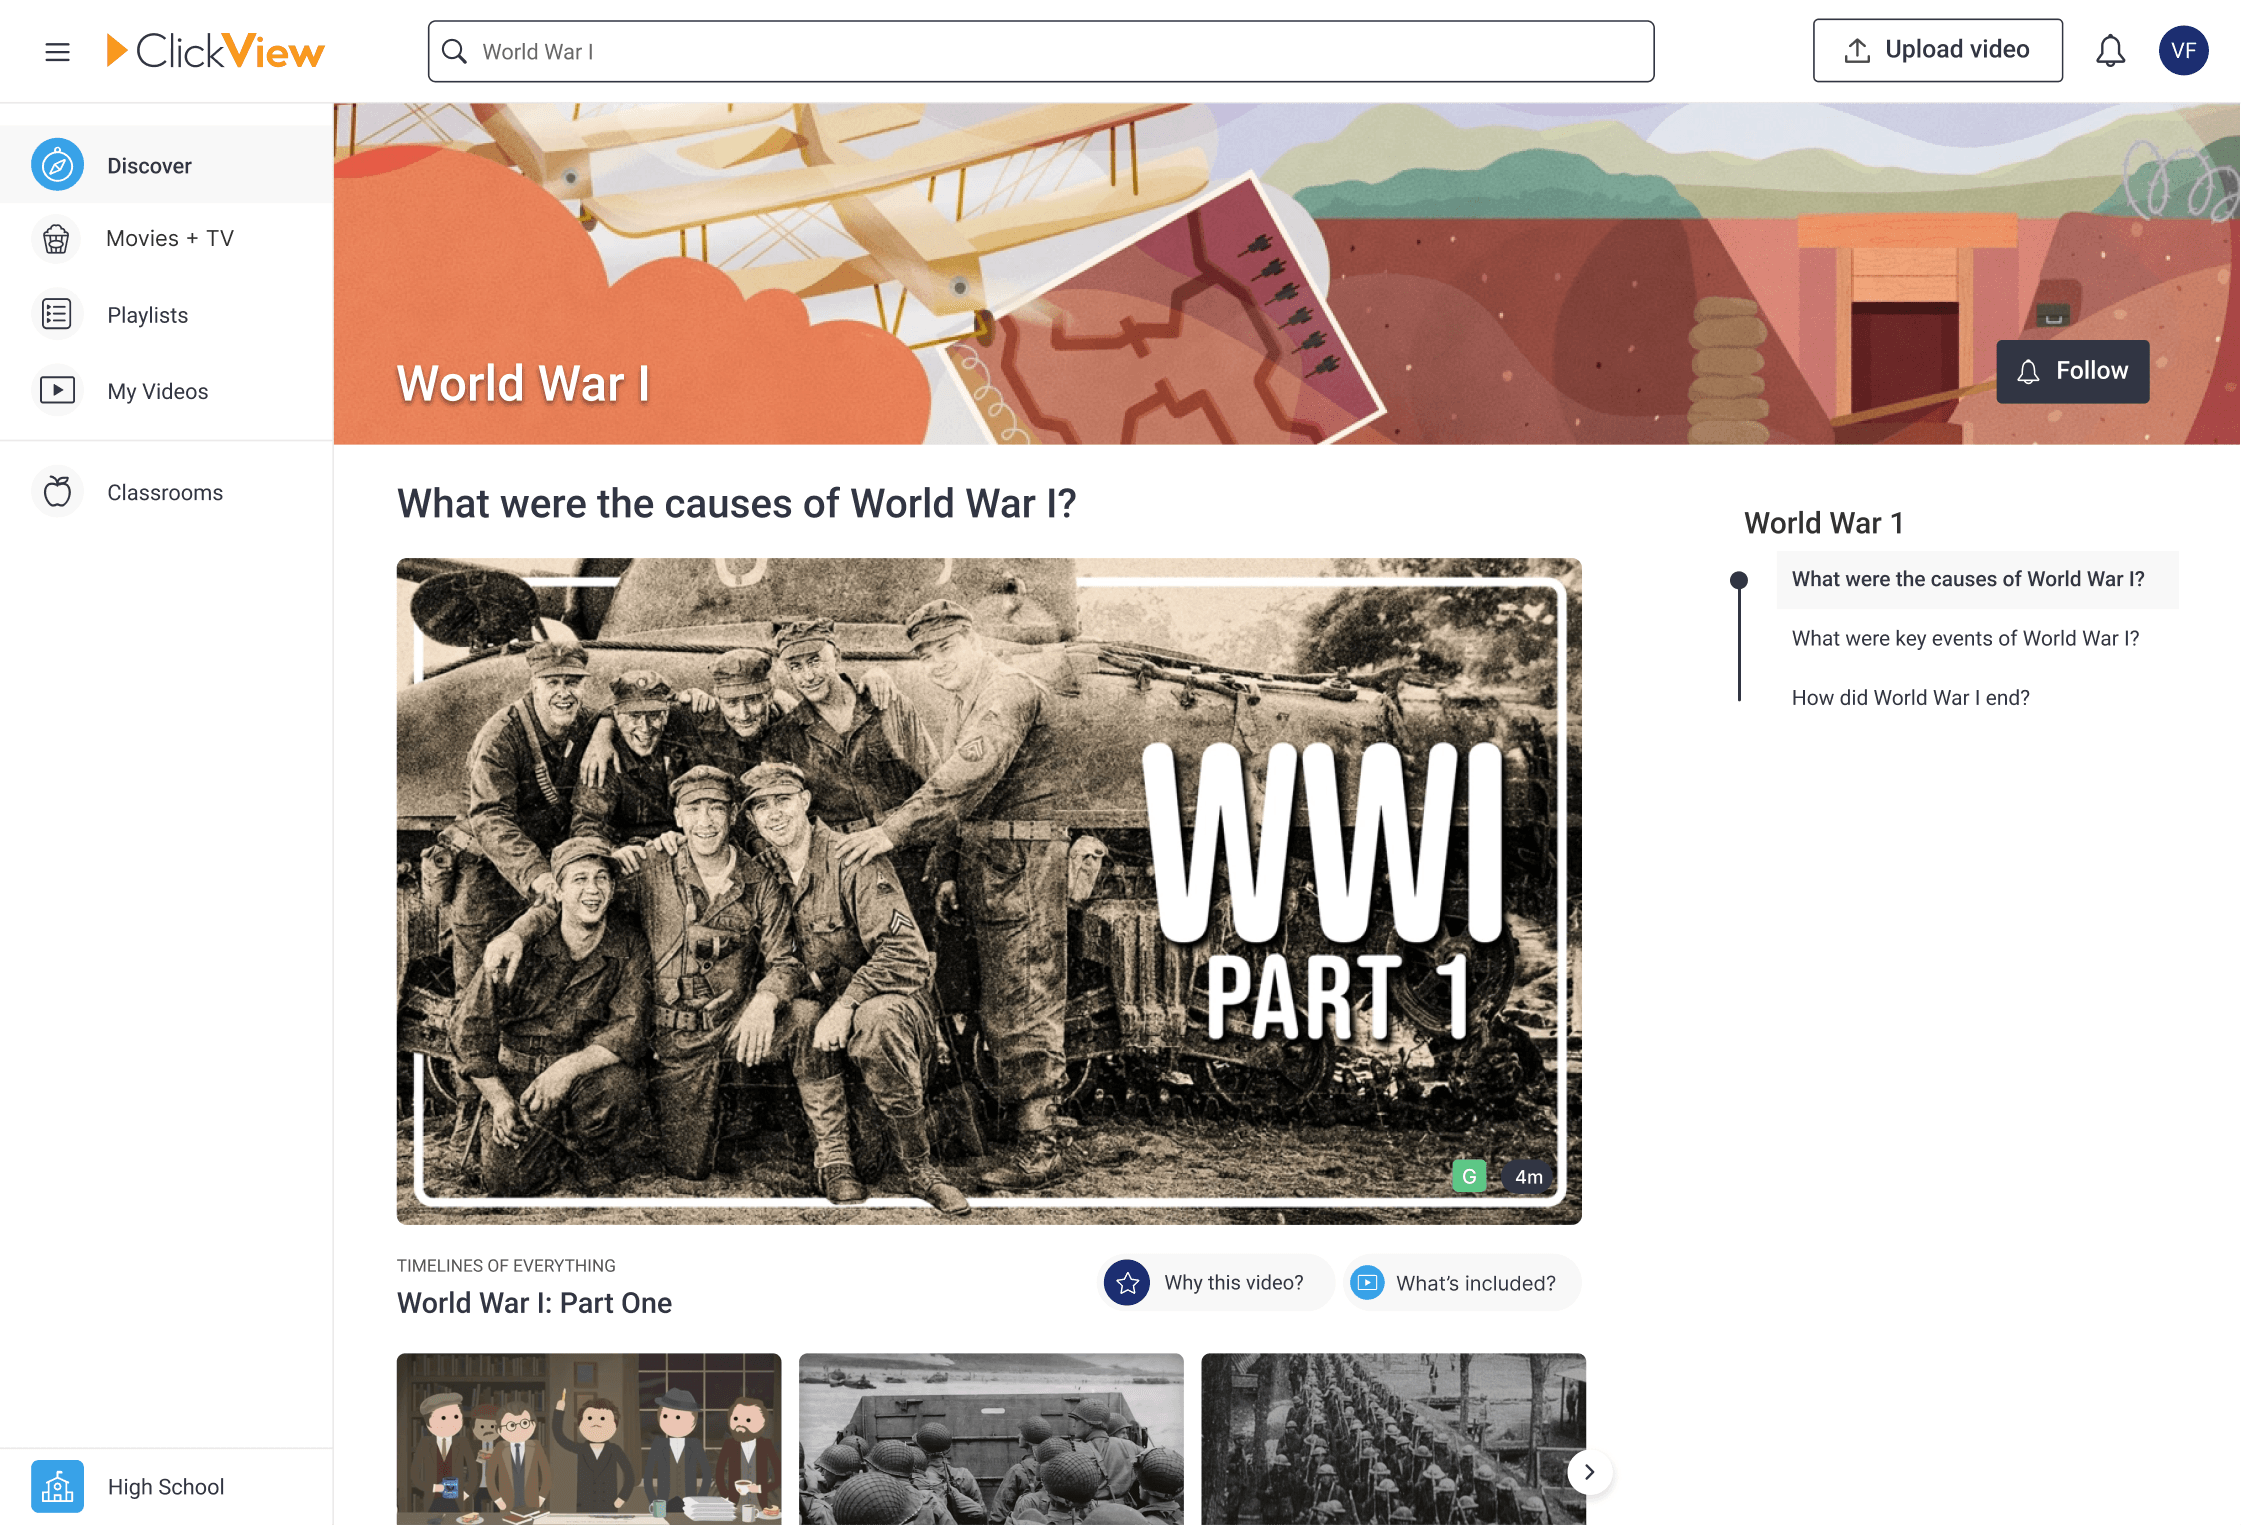This screenshot has width=2241, height=1525.
Task: Click the timeline dot marker in the outline
Action: [x=1739, y=580]
